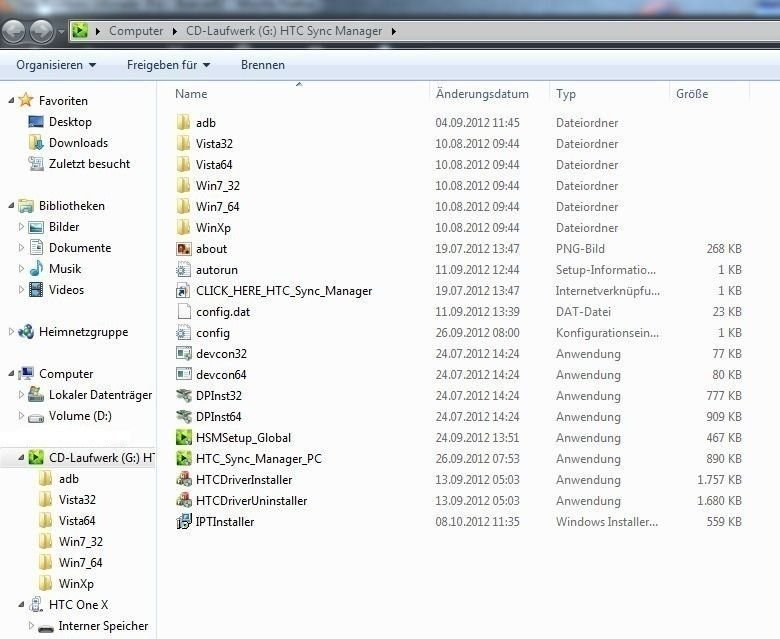Sort by the Typ column header

566,94
